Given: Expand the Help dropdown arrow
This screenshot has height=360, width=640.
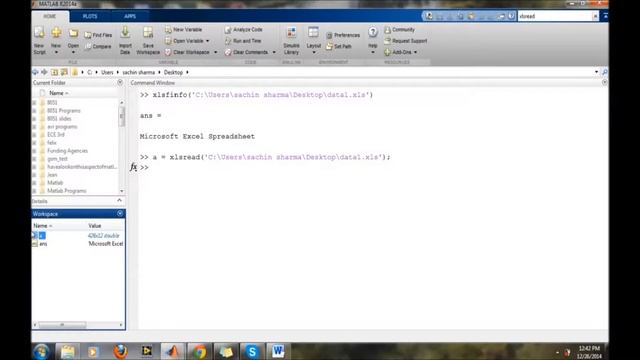Looking at the screenshot, I should pyautogui.click(x=373, y=52).
